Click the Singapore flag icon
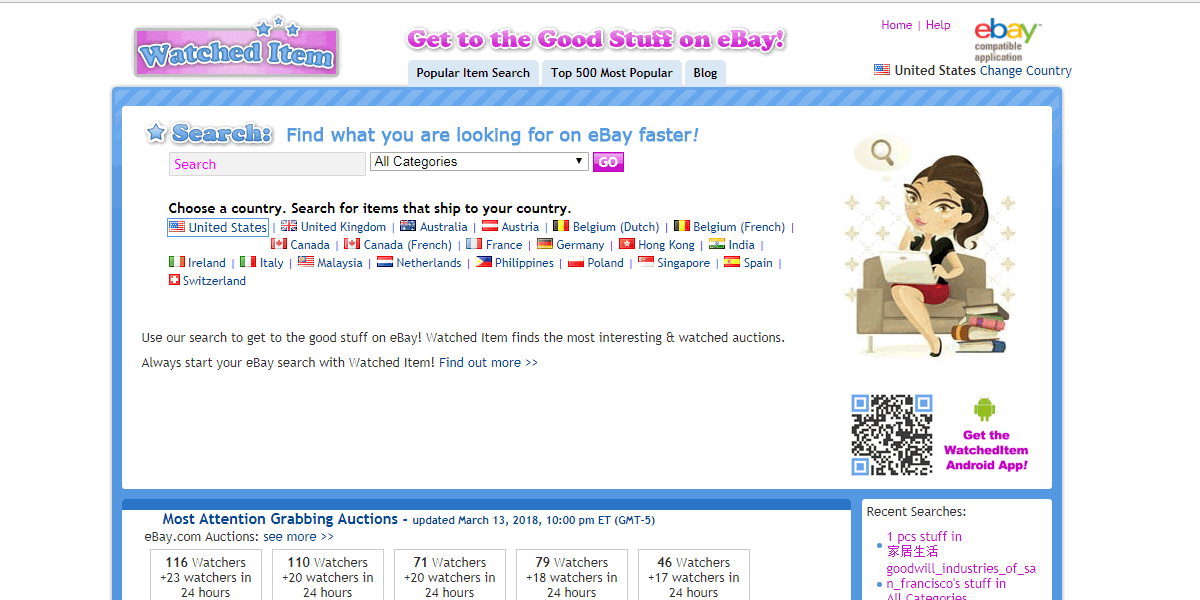The height and width of the screenshot is (600, 1200). [646, 262]
